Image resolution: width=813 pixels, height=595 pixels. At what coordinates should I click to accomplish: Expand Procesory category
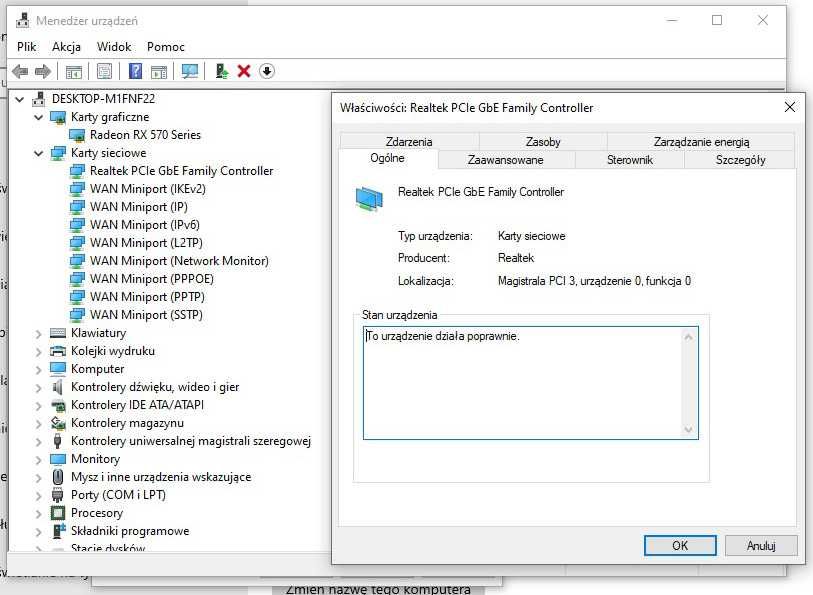click(x=38, y=514)
